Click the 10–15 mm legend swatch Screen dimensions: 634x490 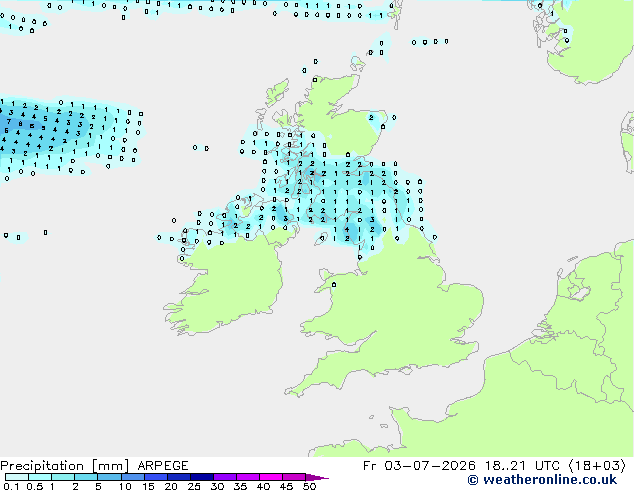(132, 477)
